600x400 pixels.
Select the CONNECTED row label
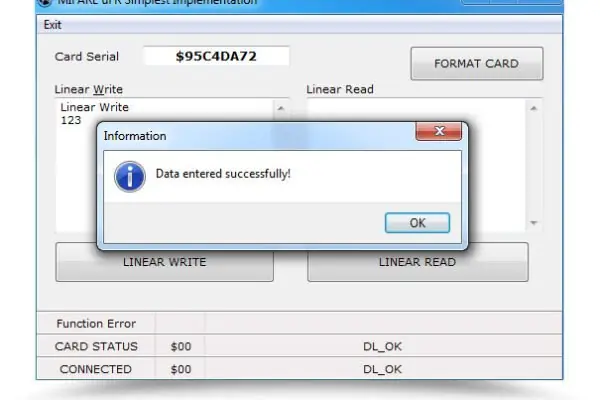tap(96, 369)
